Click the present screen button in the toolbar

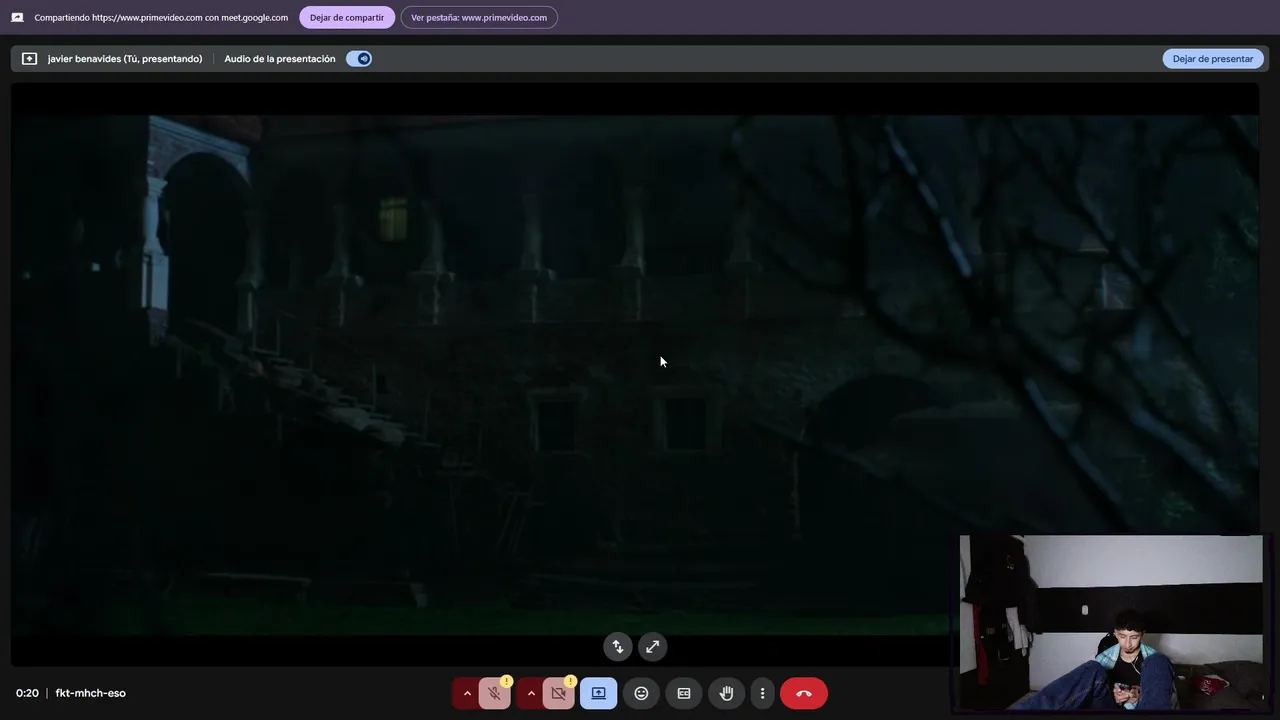[x=598, y=693]
